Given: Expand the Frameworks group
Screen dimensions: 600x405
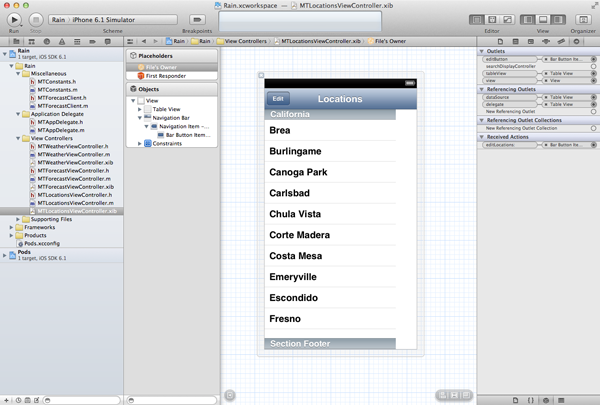Looking at the screenshot, I should pyautogui.click(x=11, y=227).
